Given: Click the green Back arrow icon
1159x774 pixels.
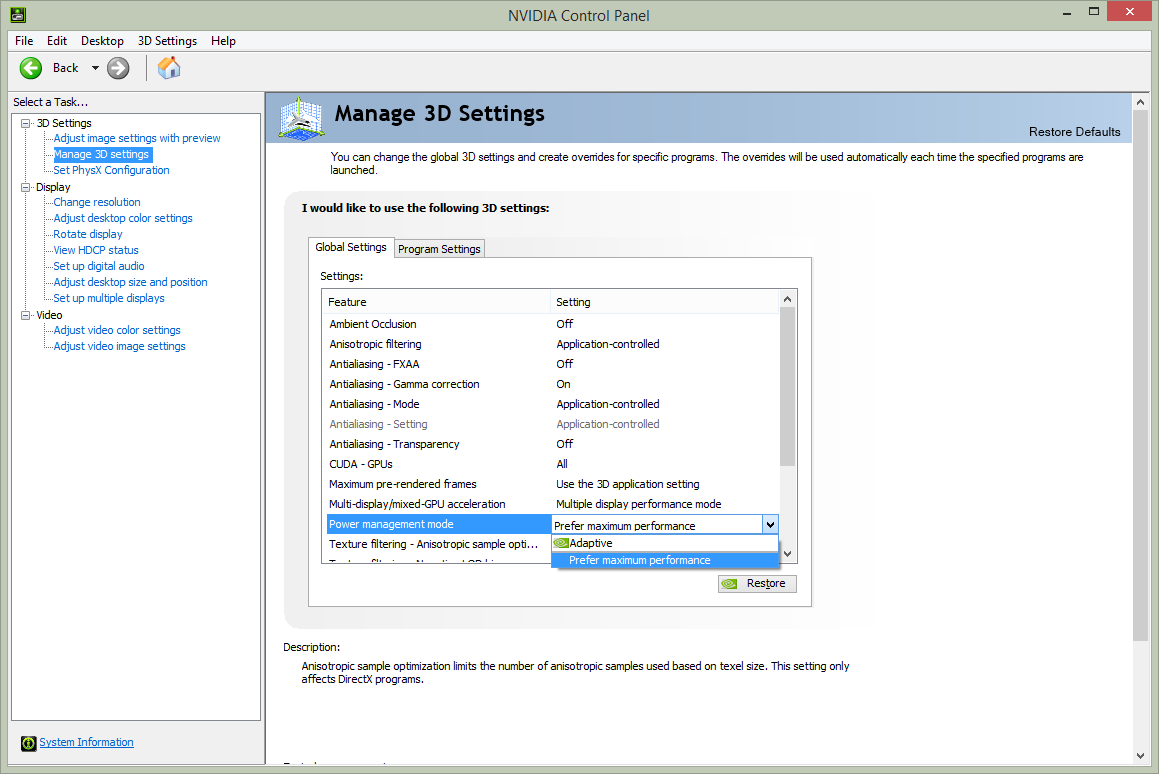Looking at the screenshot, I should point(31,68).
